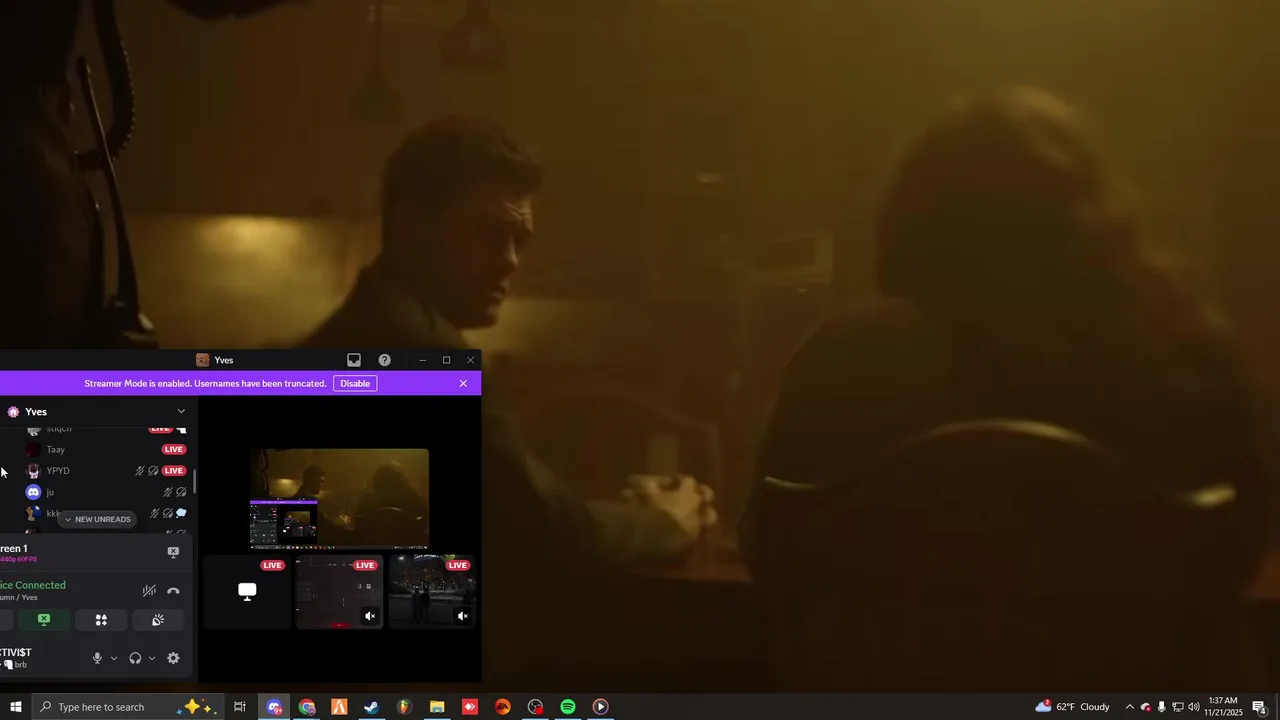Click the LIVE badge next to Taay
The image size is (1280, 720).
pos(174,449)
